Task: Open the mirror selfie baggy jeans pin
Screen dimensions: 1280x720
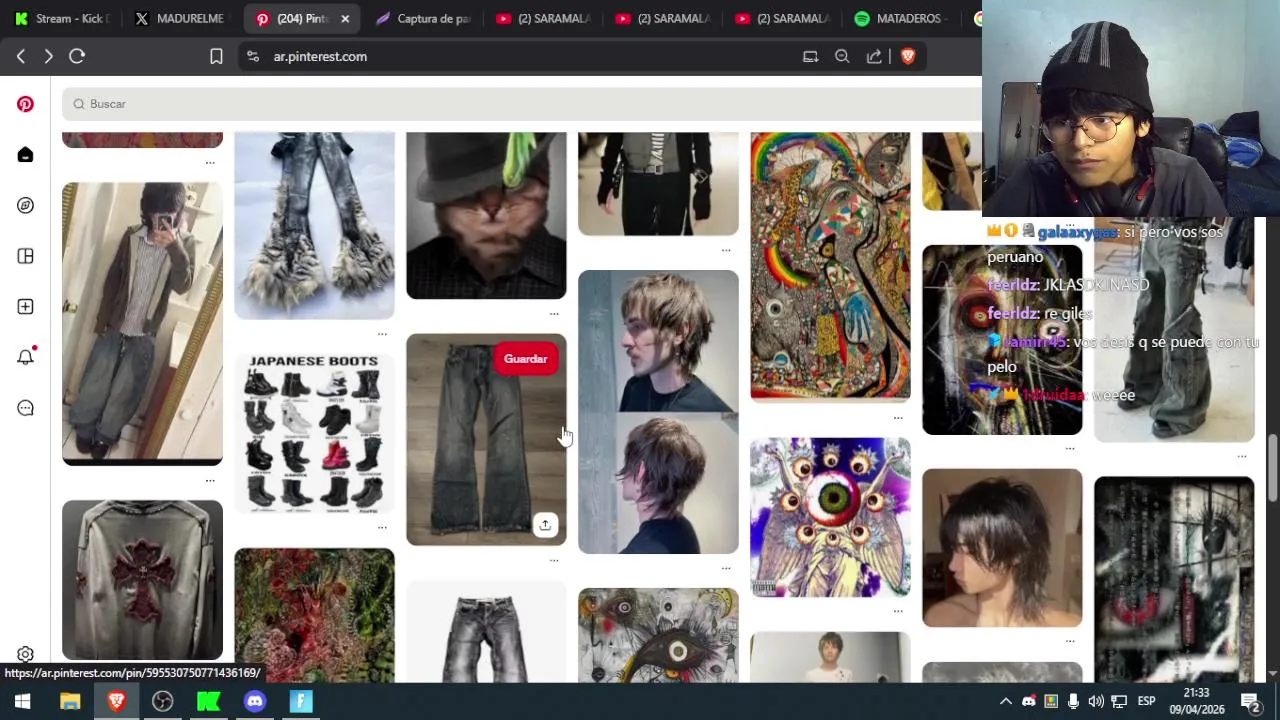Action: tap(142, 324)
